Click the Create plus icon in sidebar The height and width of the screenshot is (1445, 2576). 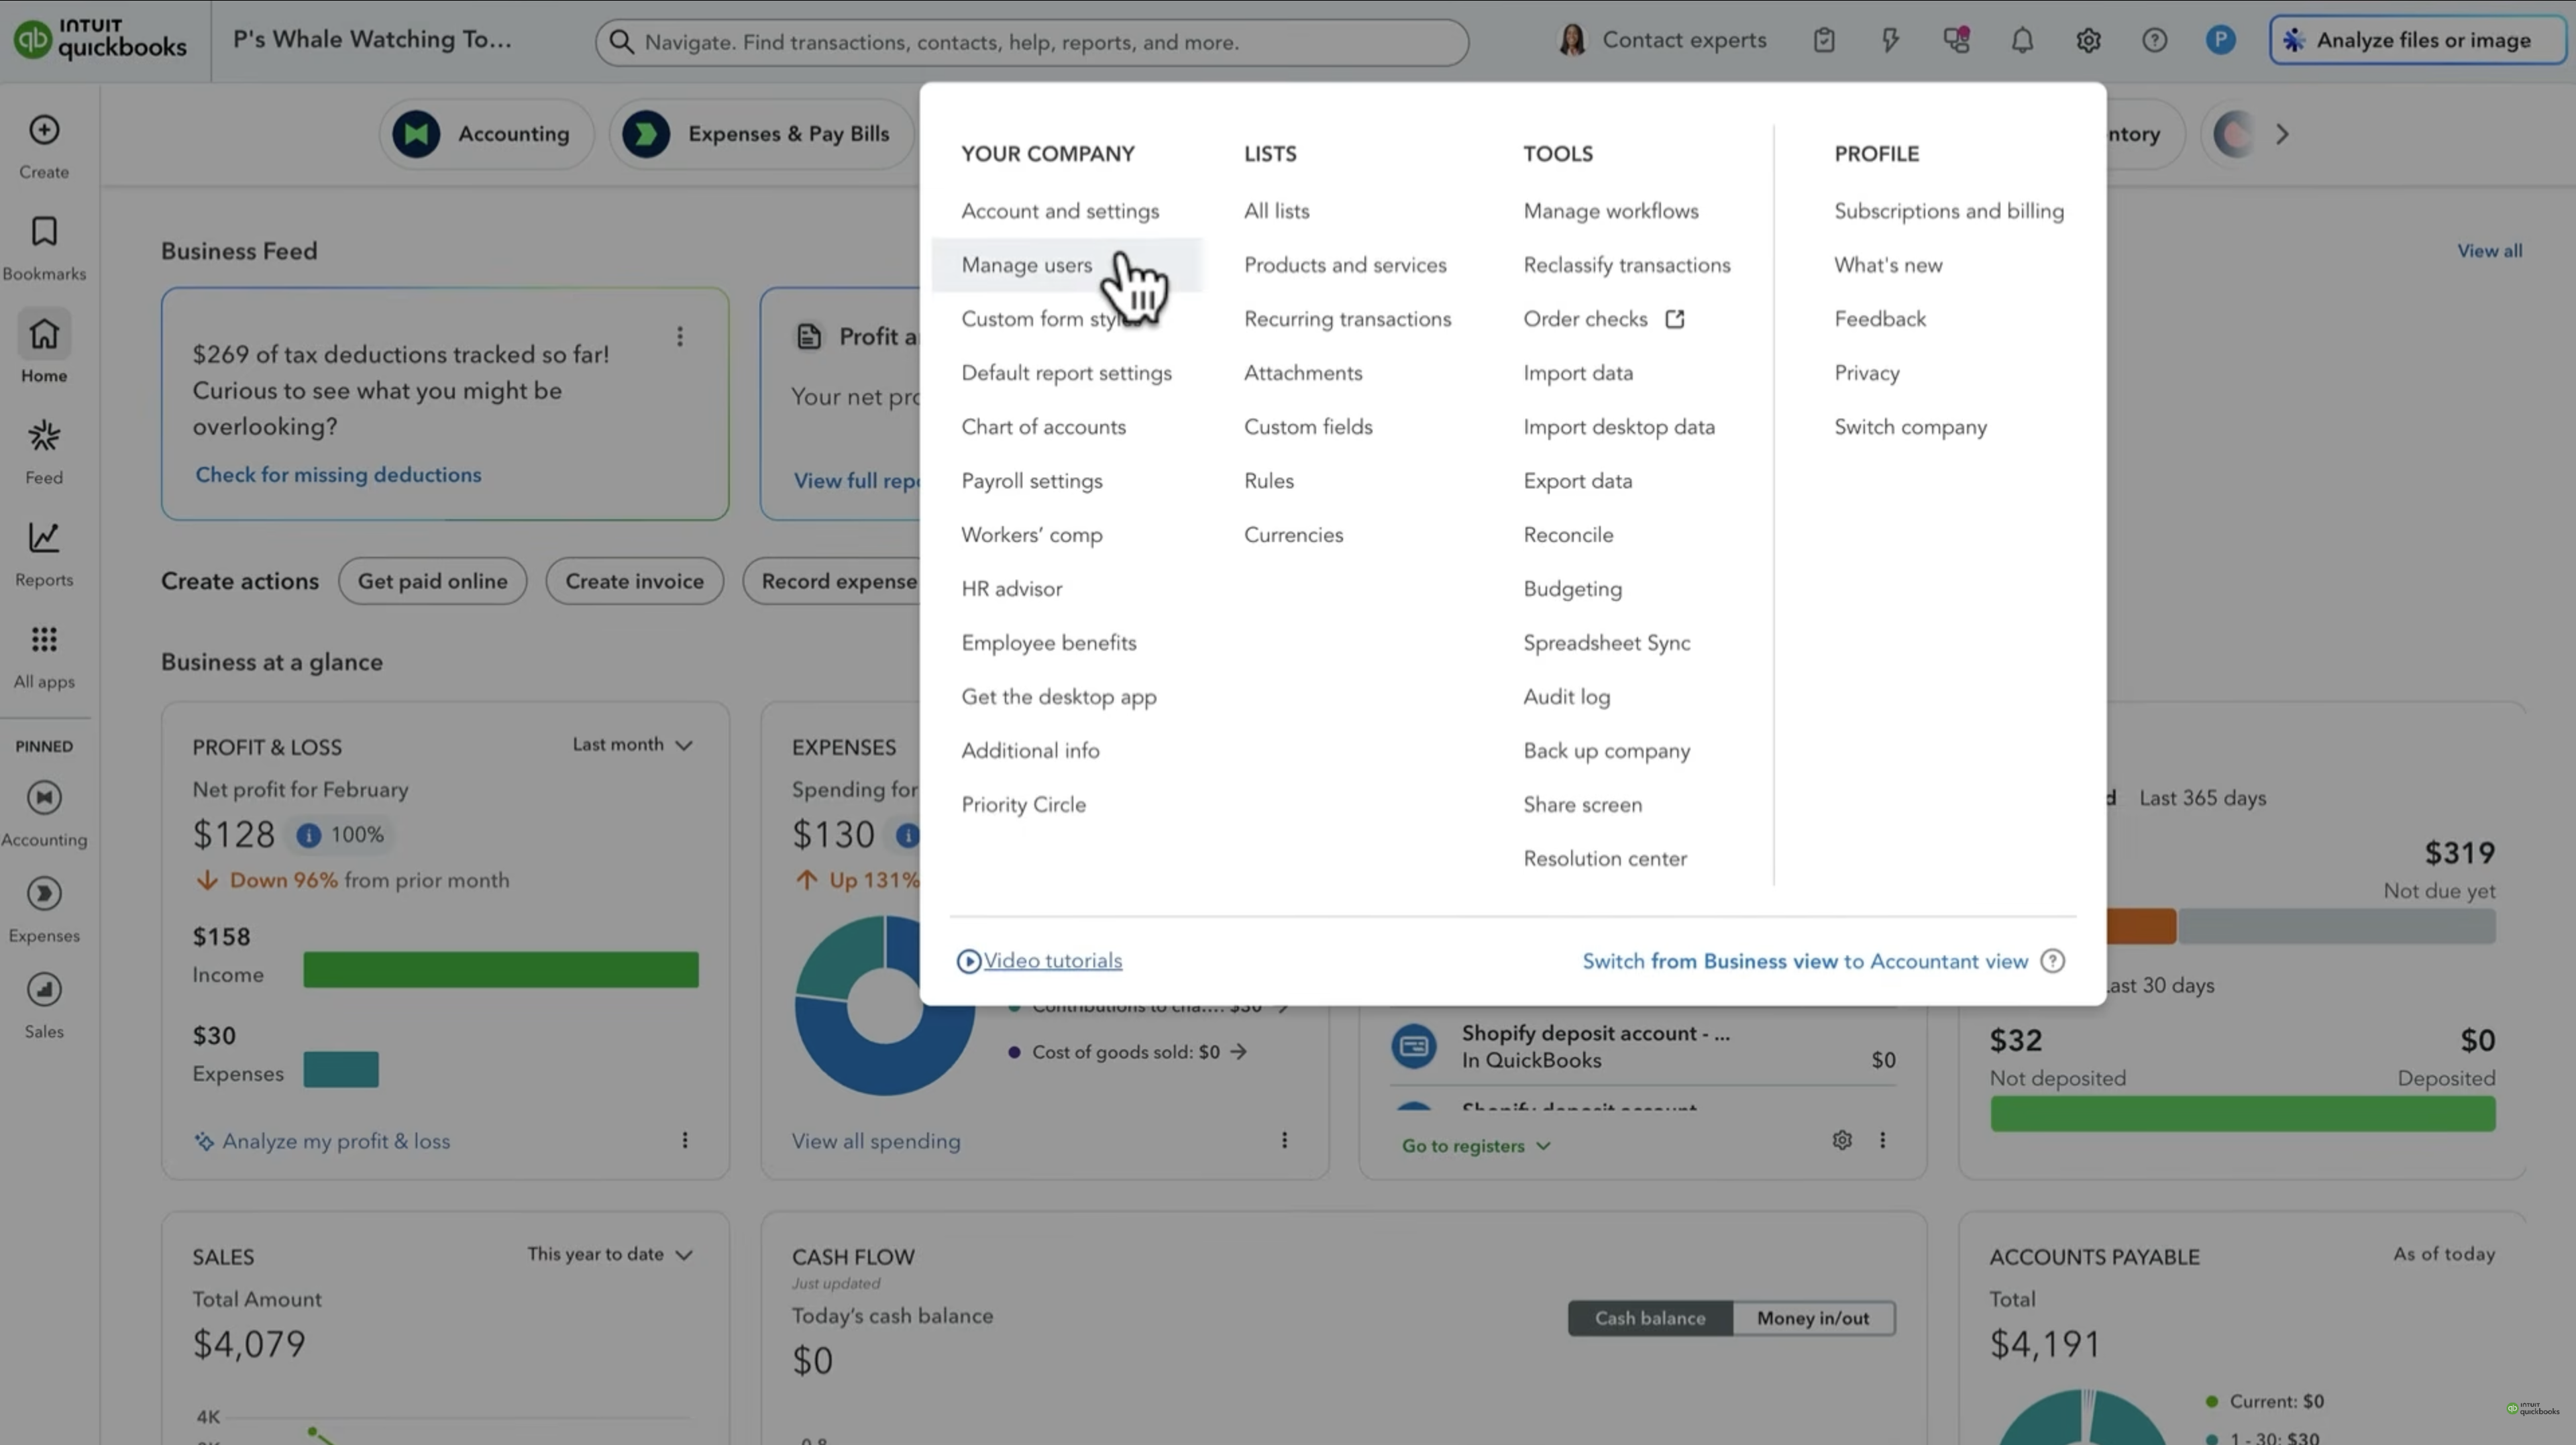click(x=44, y=130)
